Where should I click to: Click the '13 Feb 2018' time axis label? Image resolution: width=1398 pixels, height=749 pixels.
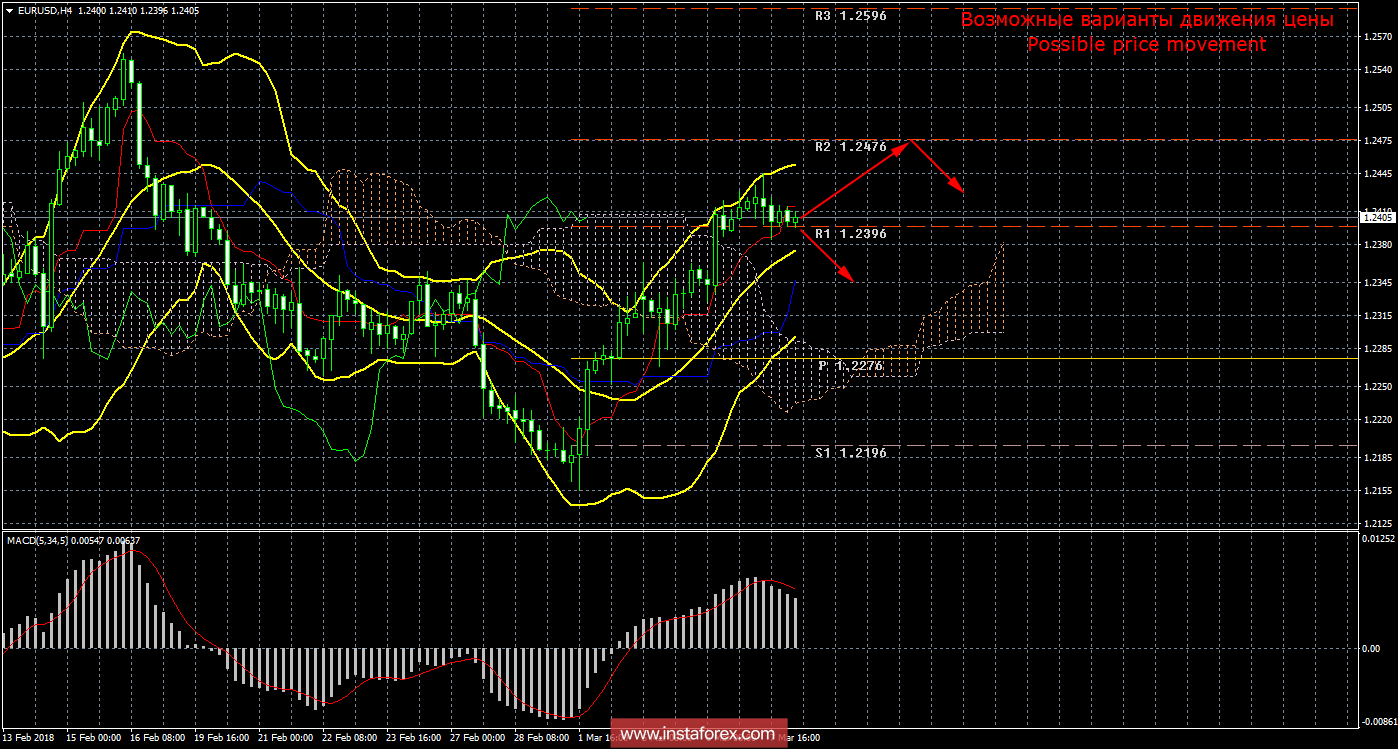click(x=30, y=738)
